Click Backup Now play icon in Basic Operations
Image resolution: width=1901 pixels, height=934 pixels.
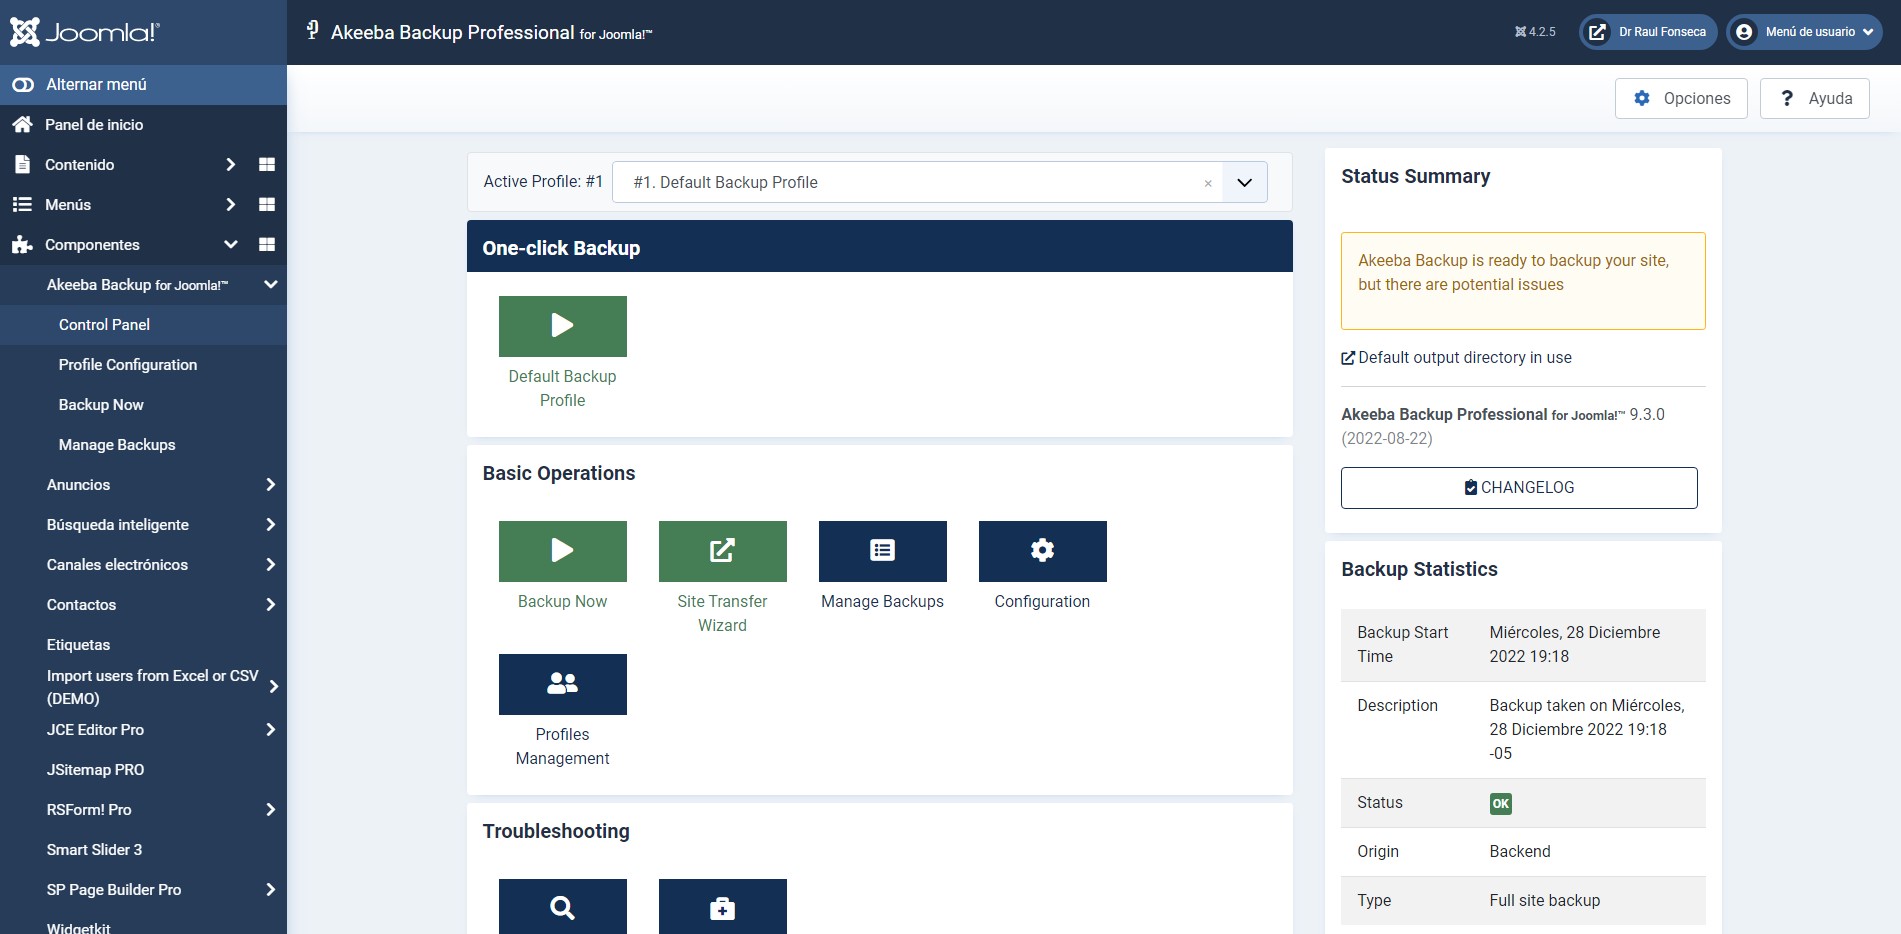[563, 551]
